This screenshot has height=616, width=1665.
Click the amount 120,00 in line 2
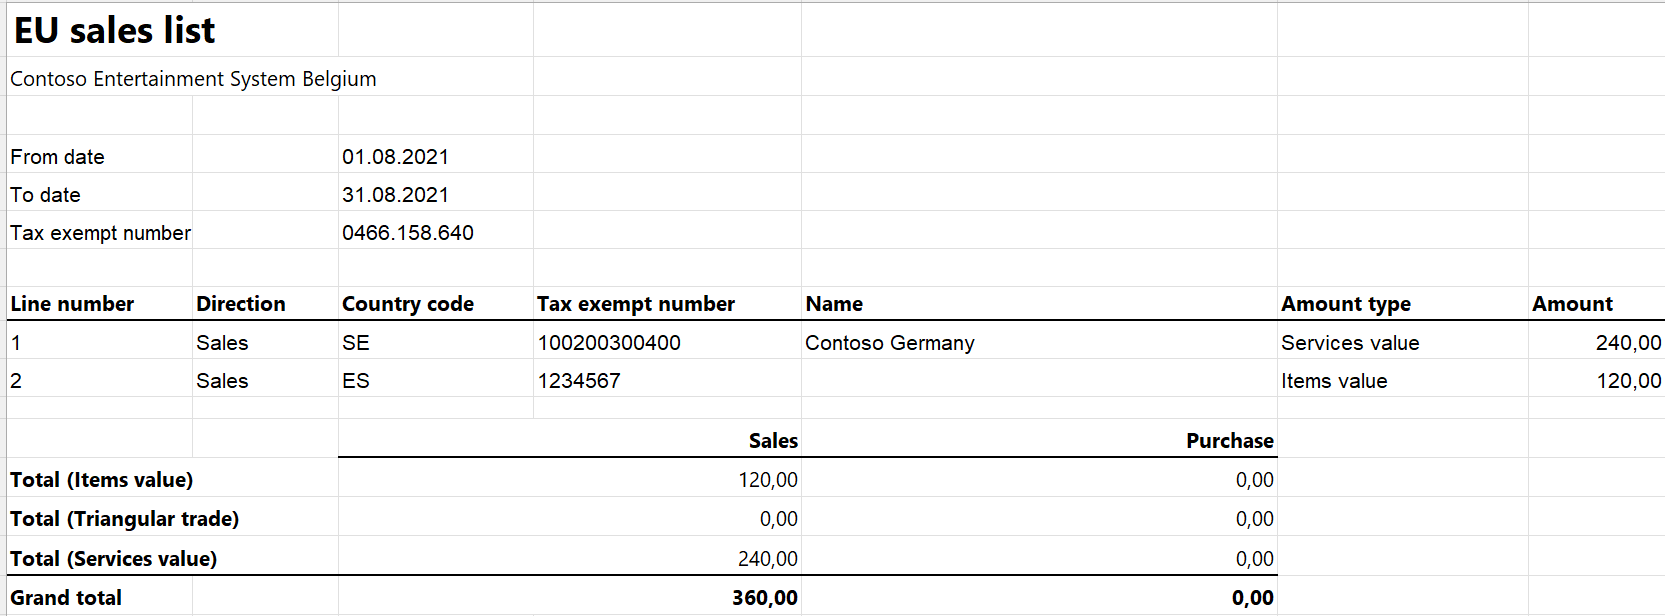coord(1628,381)
